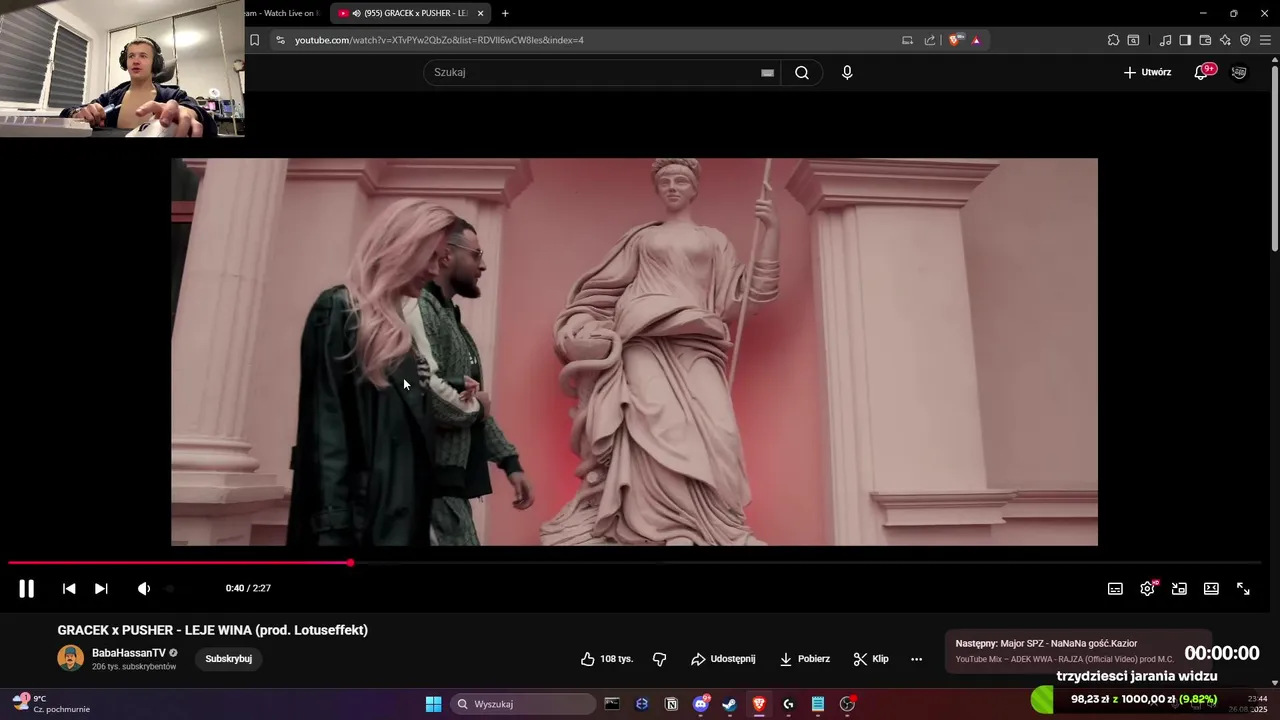Open Brave Wallet icon
The image size is (1280, 720).
(1205, 40)
